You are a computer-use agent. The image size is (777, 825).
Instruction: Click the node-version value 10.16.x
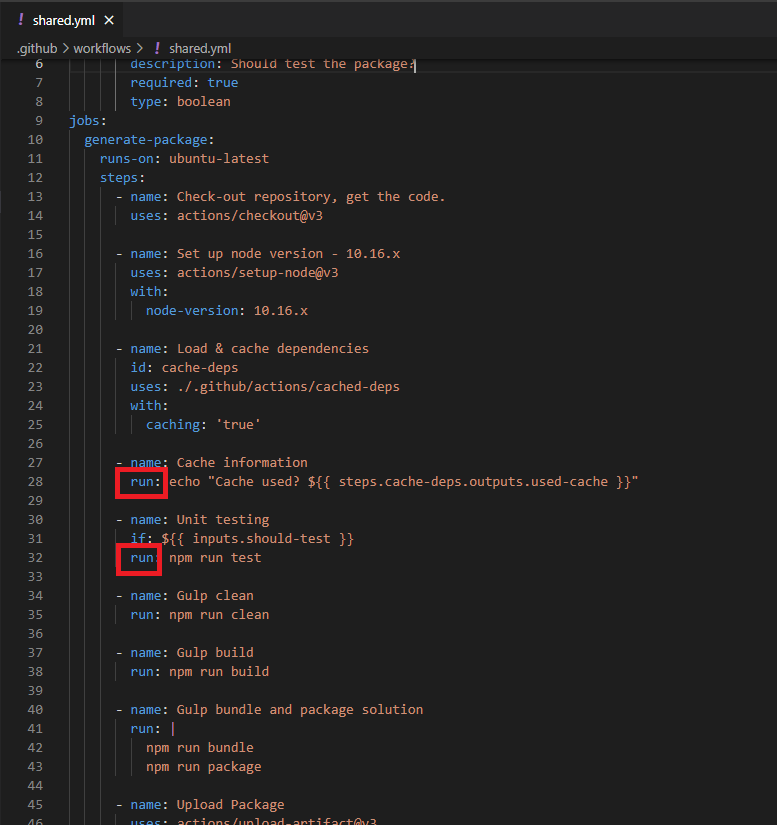281,311
